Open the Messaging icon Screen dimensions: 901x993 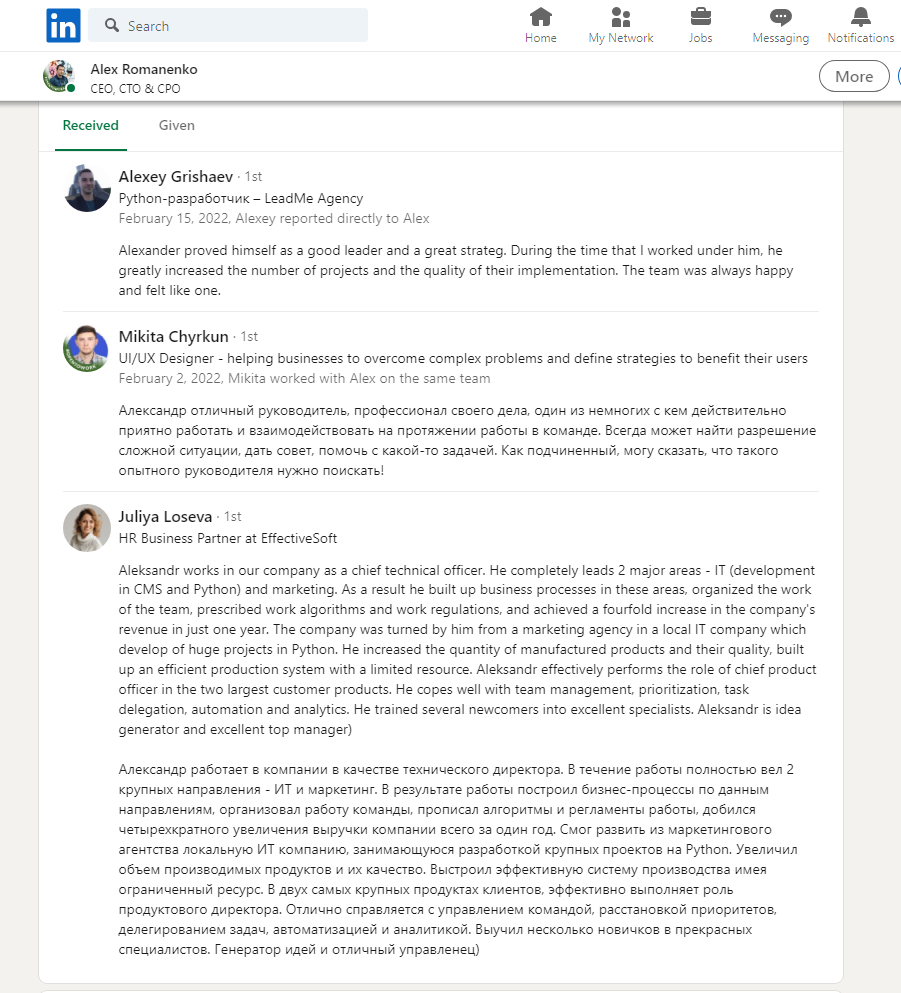[781, 17]
